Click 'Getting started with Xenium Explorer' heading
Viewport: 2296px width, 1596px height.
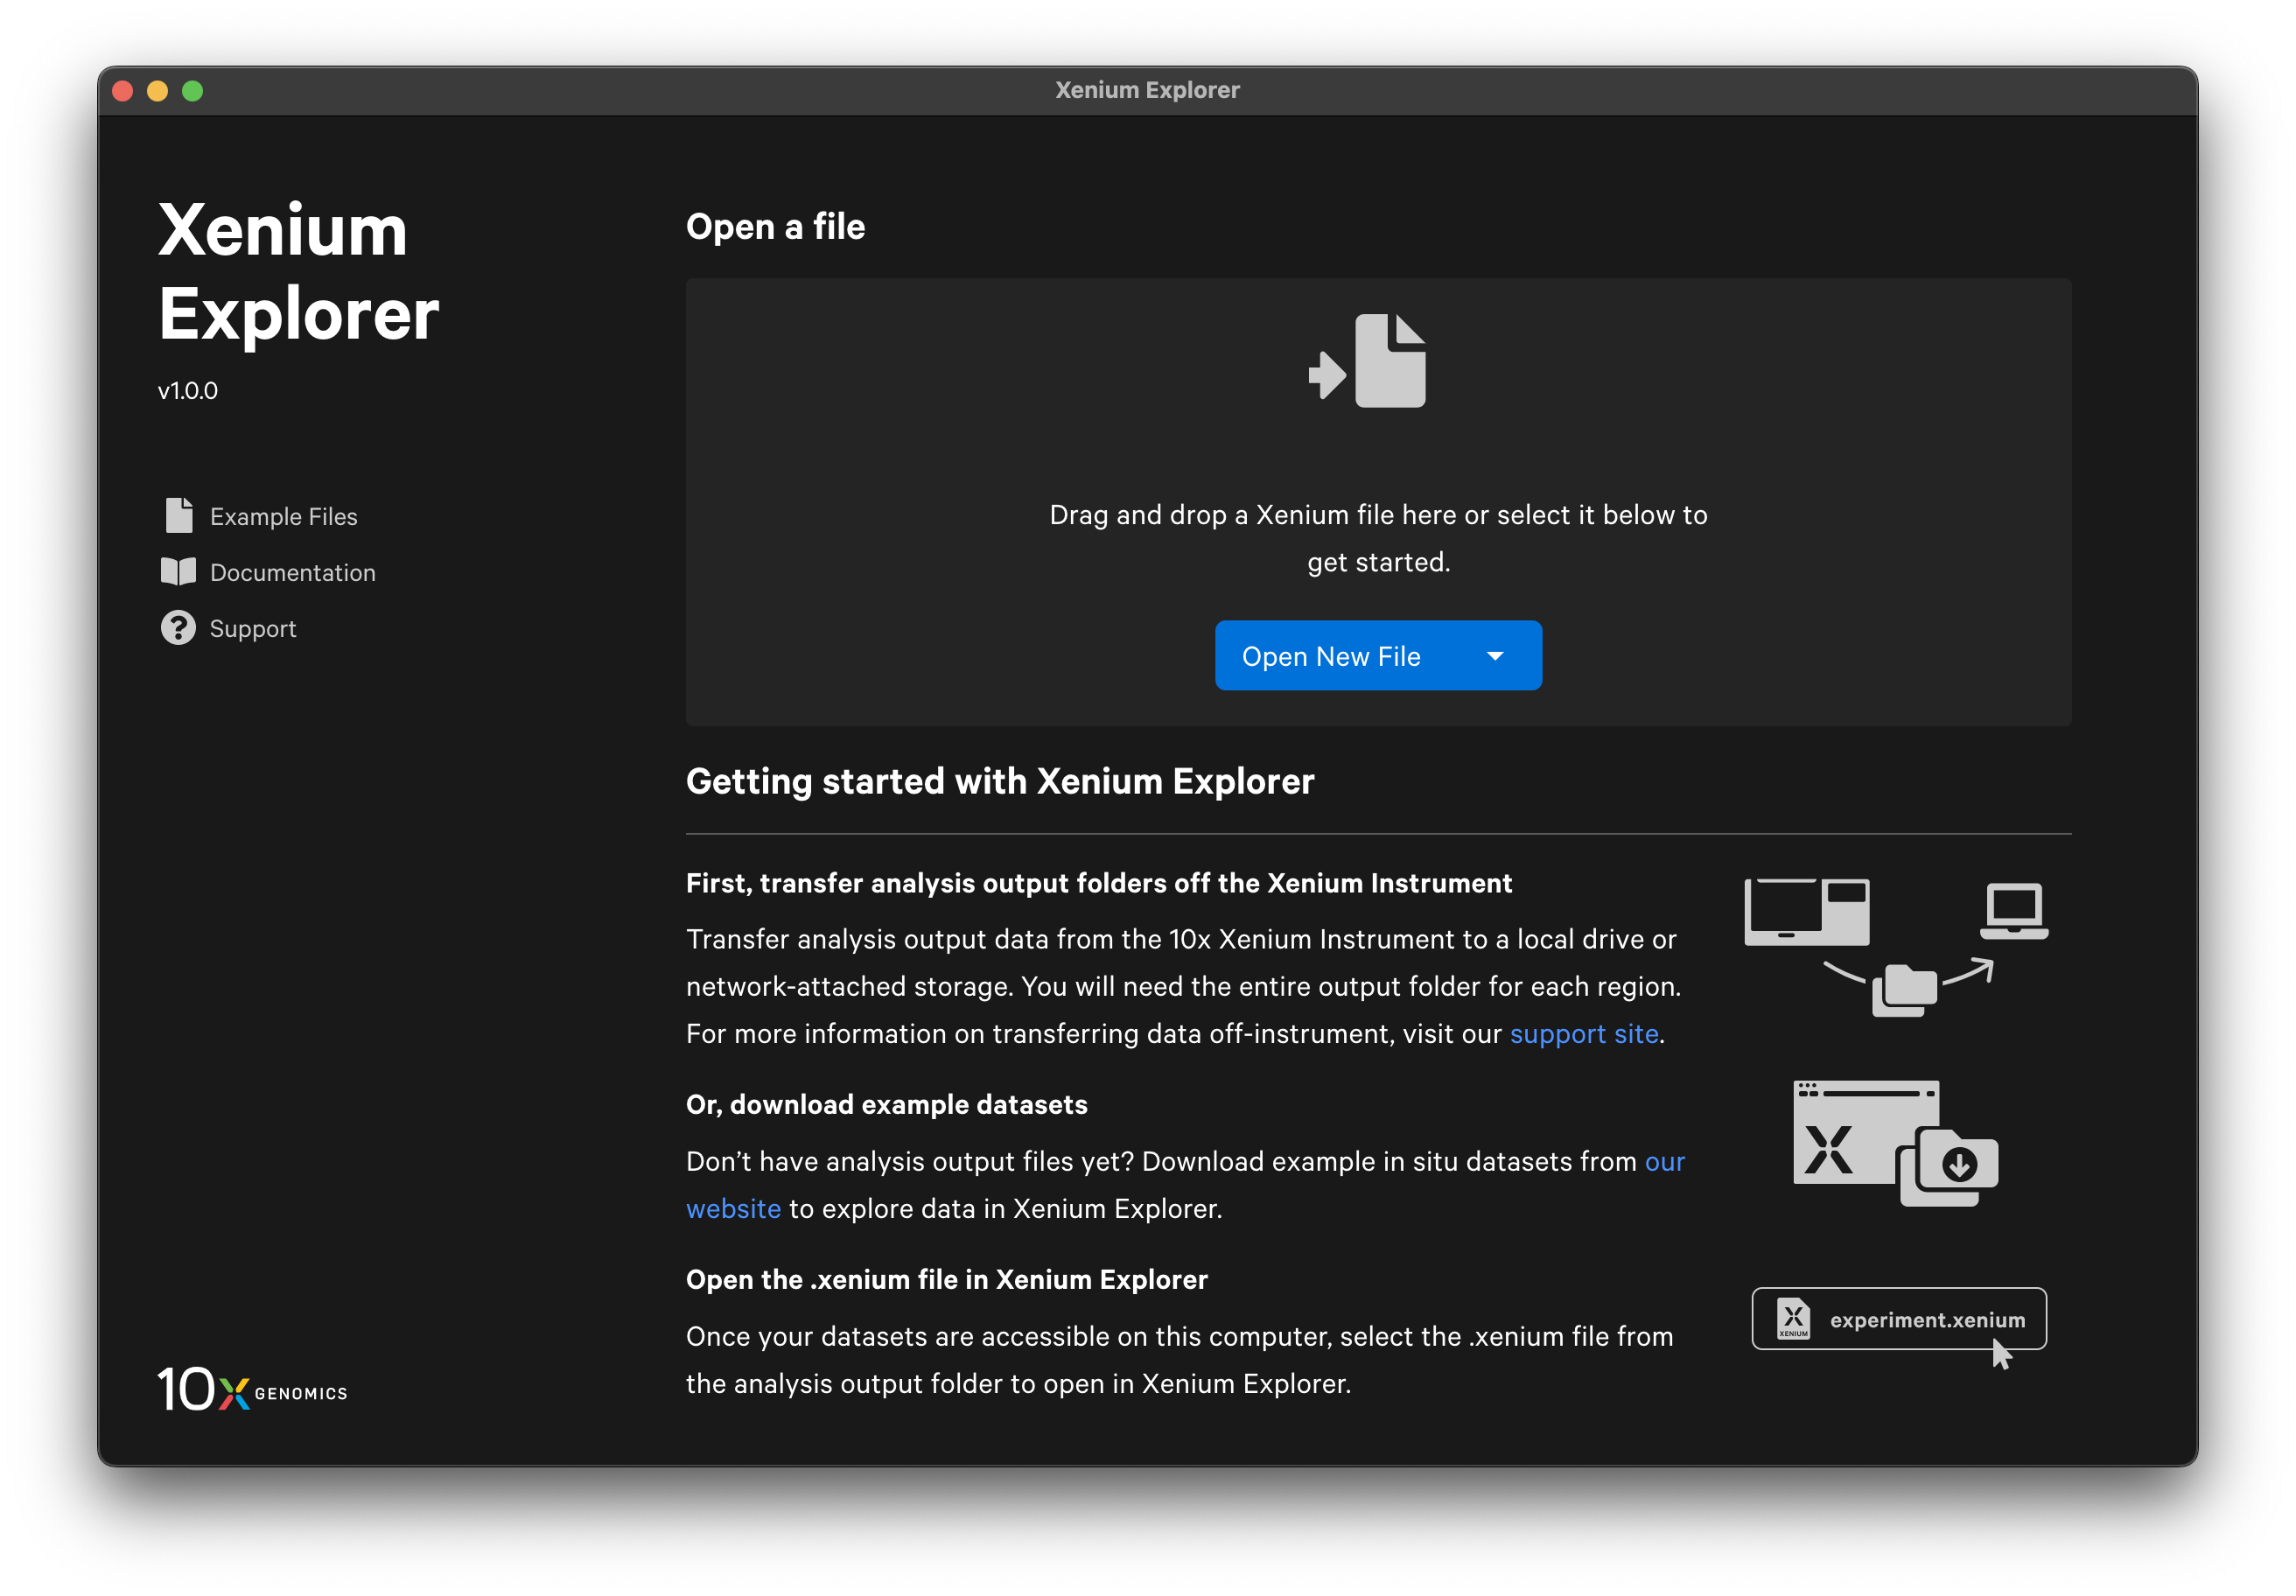point(1000,781)
